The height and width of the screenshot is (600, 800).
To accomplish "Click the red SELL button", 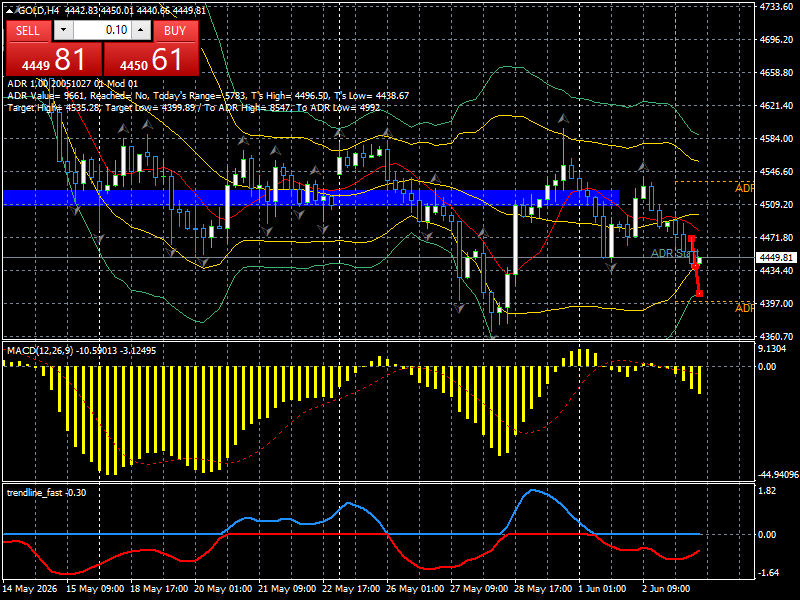I will click(28, 31).
